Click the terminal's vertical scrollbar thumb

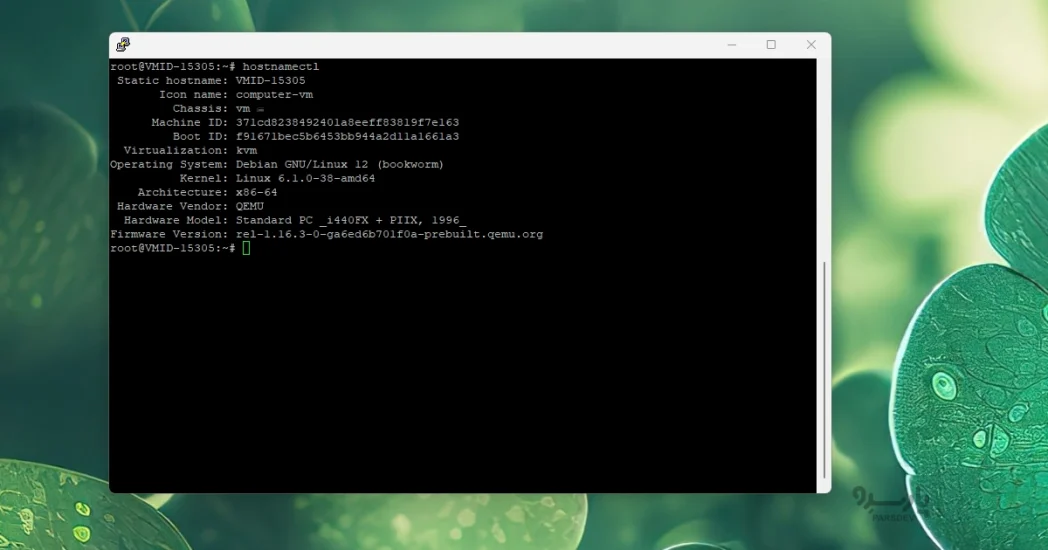tap(824, 368)
